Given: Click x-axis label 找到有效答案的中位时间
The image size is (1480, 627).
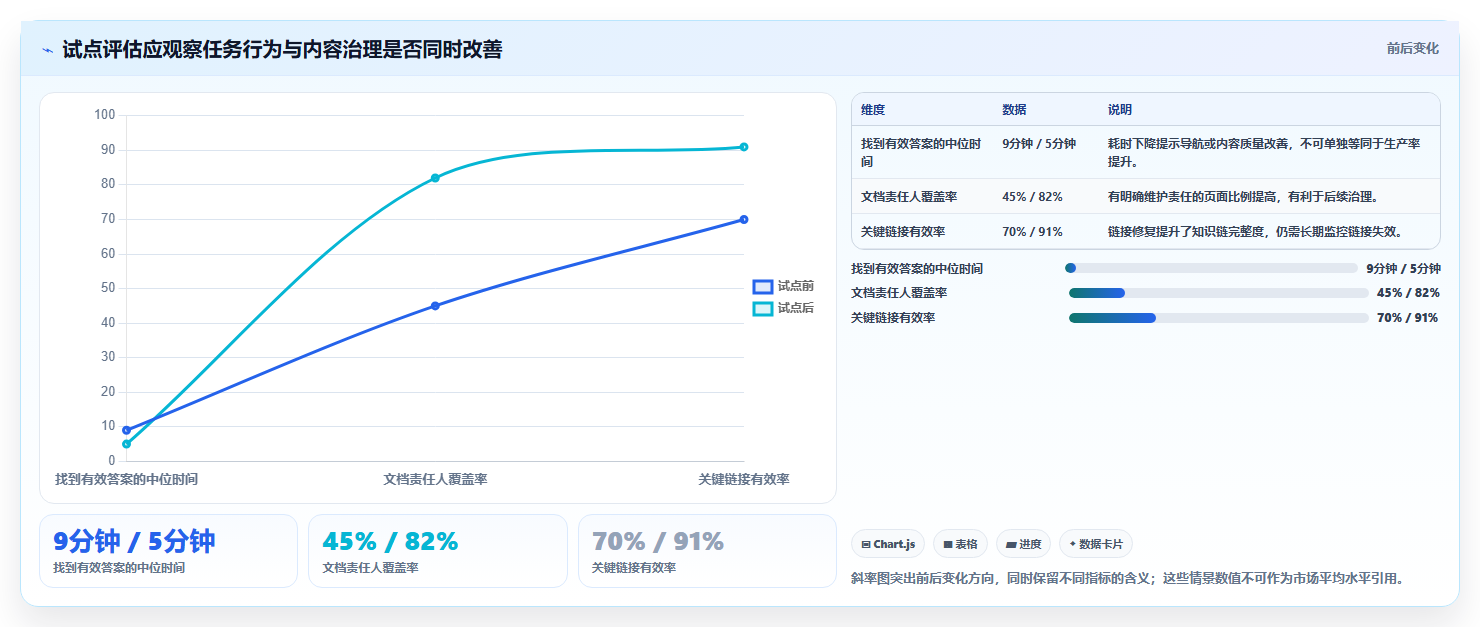Looking at the screenshot, I should 126,480.
